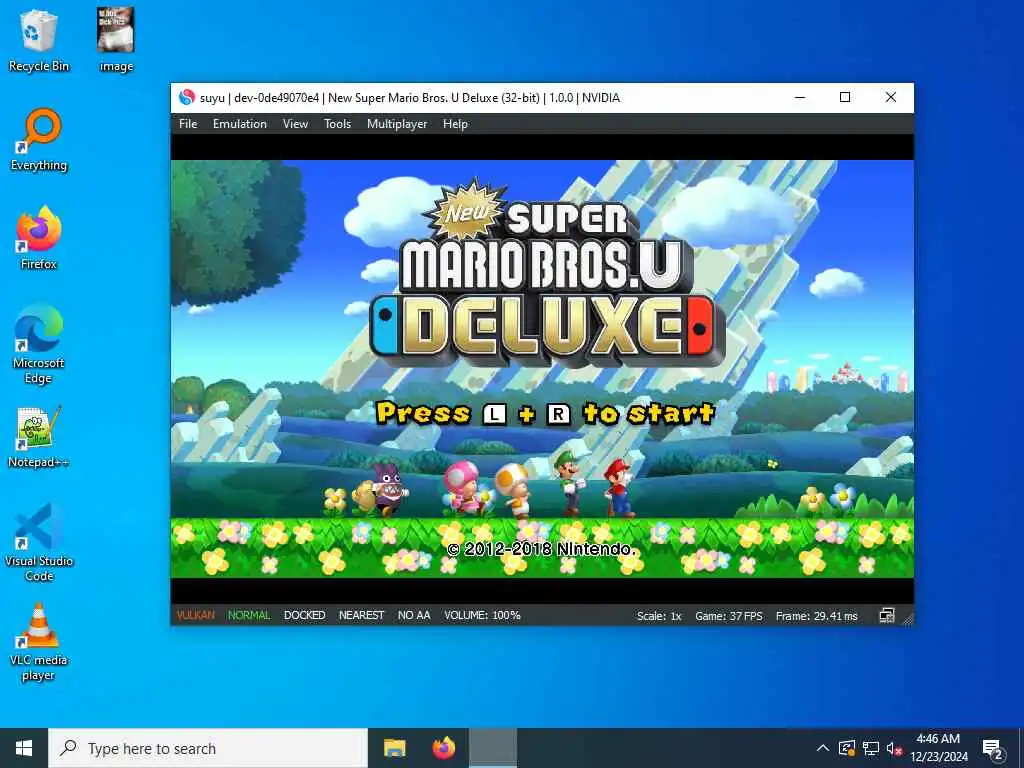Click the game render area title screen
1024x768 pixels.
point(542,369)
